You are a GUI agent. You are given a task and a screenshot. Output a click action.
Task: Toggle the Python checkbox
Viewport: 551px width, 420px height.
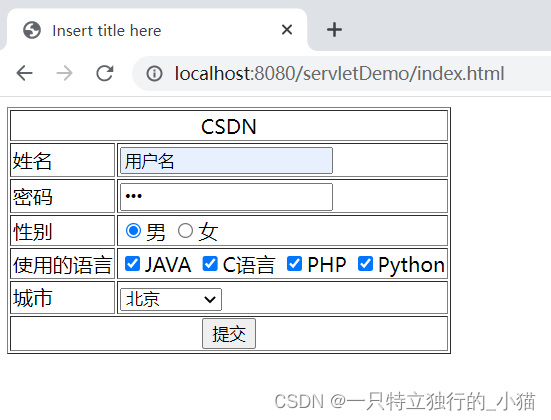(x=365, y=264)
